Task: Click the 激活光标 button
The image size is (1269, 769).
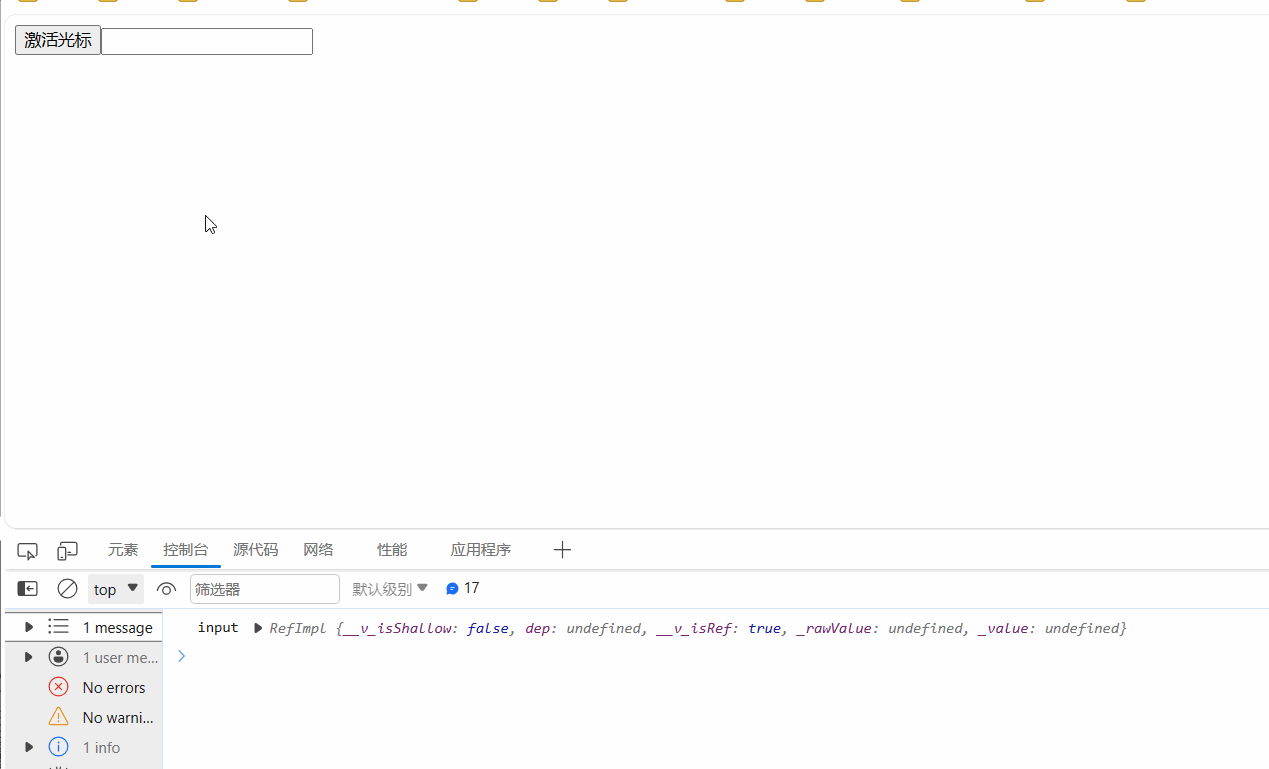Action: (x=57, y=40)
